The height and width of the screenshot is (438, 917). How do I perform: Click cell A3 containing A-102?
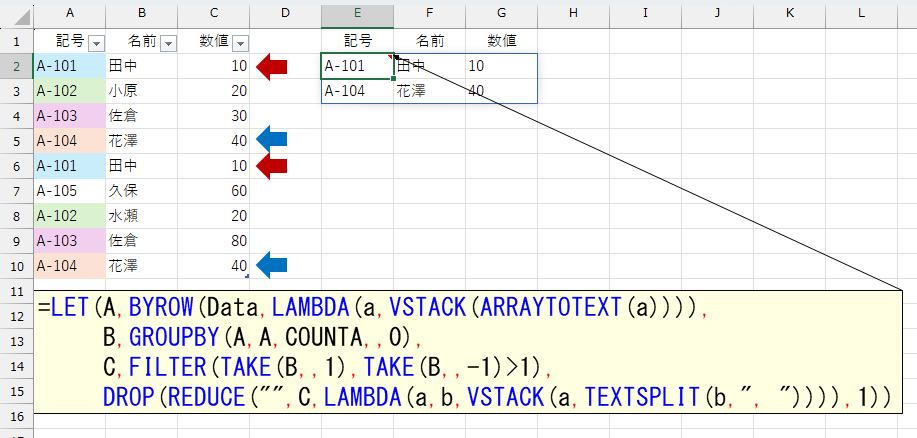point(70,91)
